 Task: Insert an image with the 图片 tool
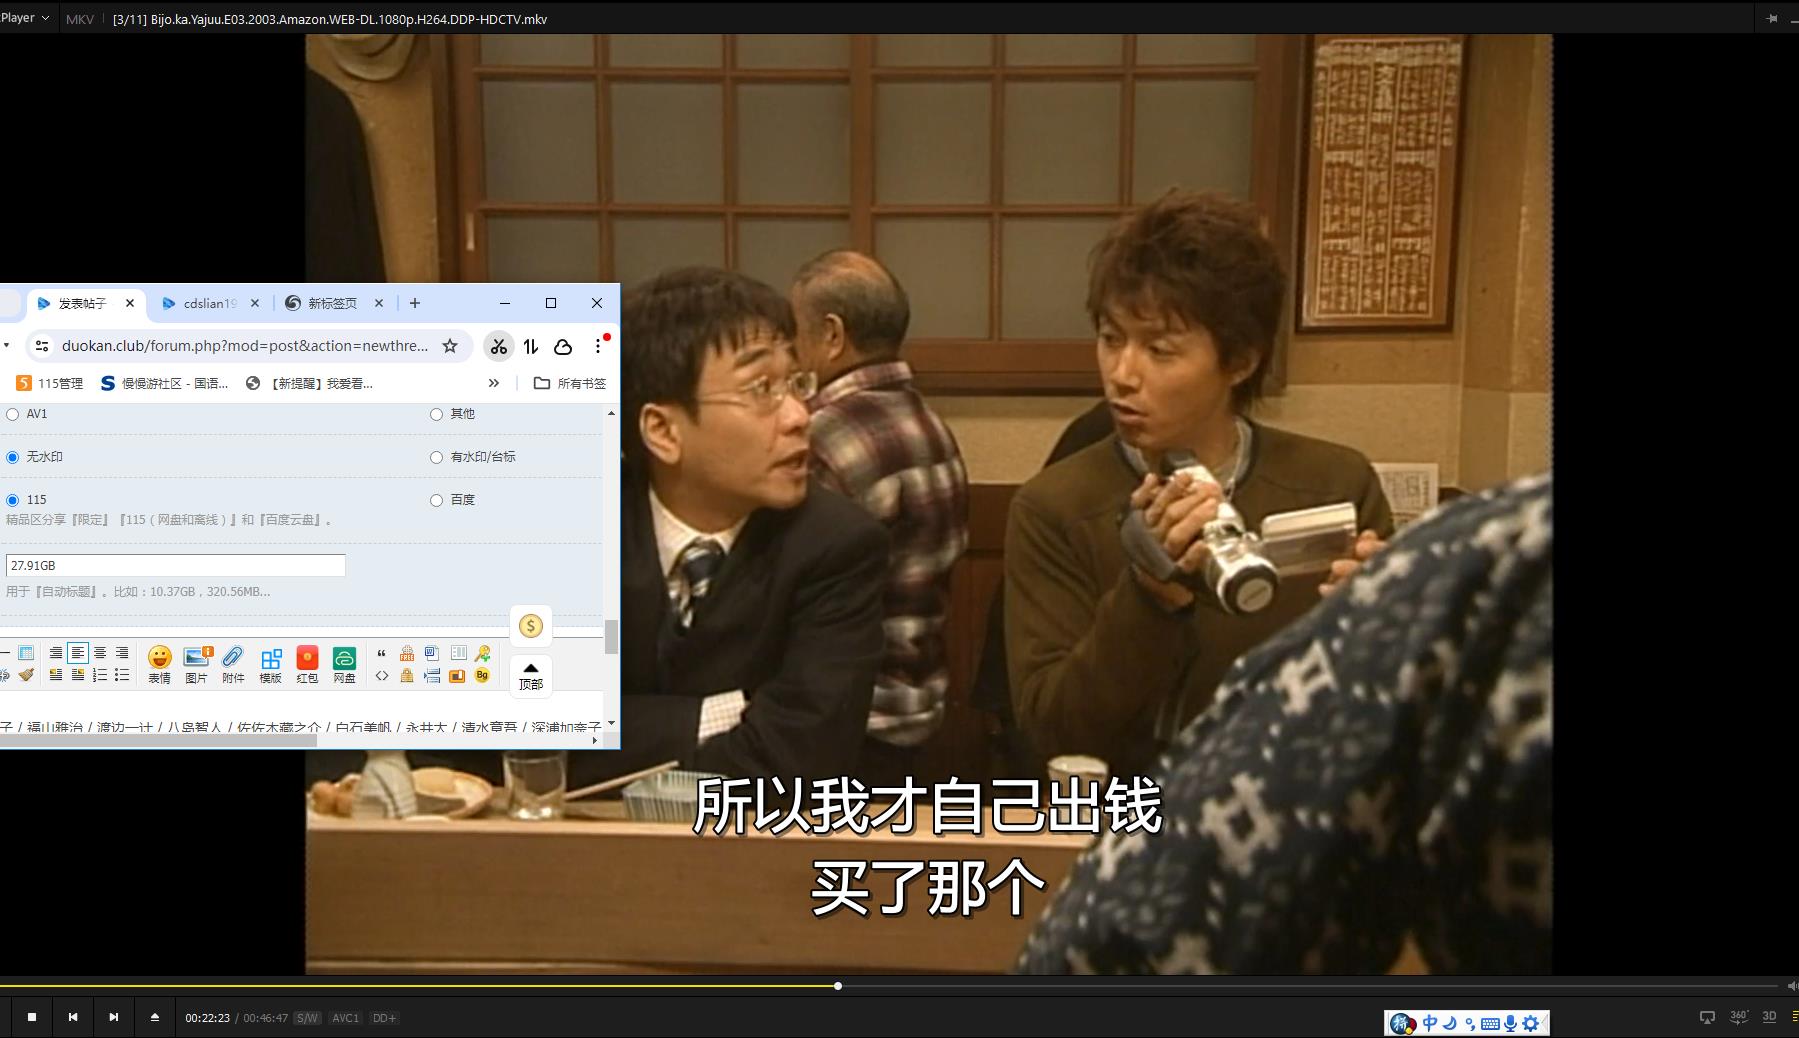197,662
